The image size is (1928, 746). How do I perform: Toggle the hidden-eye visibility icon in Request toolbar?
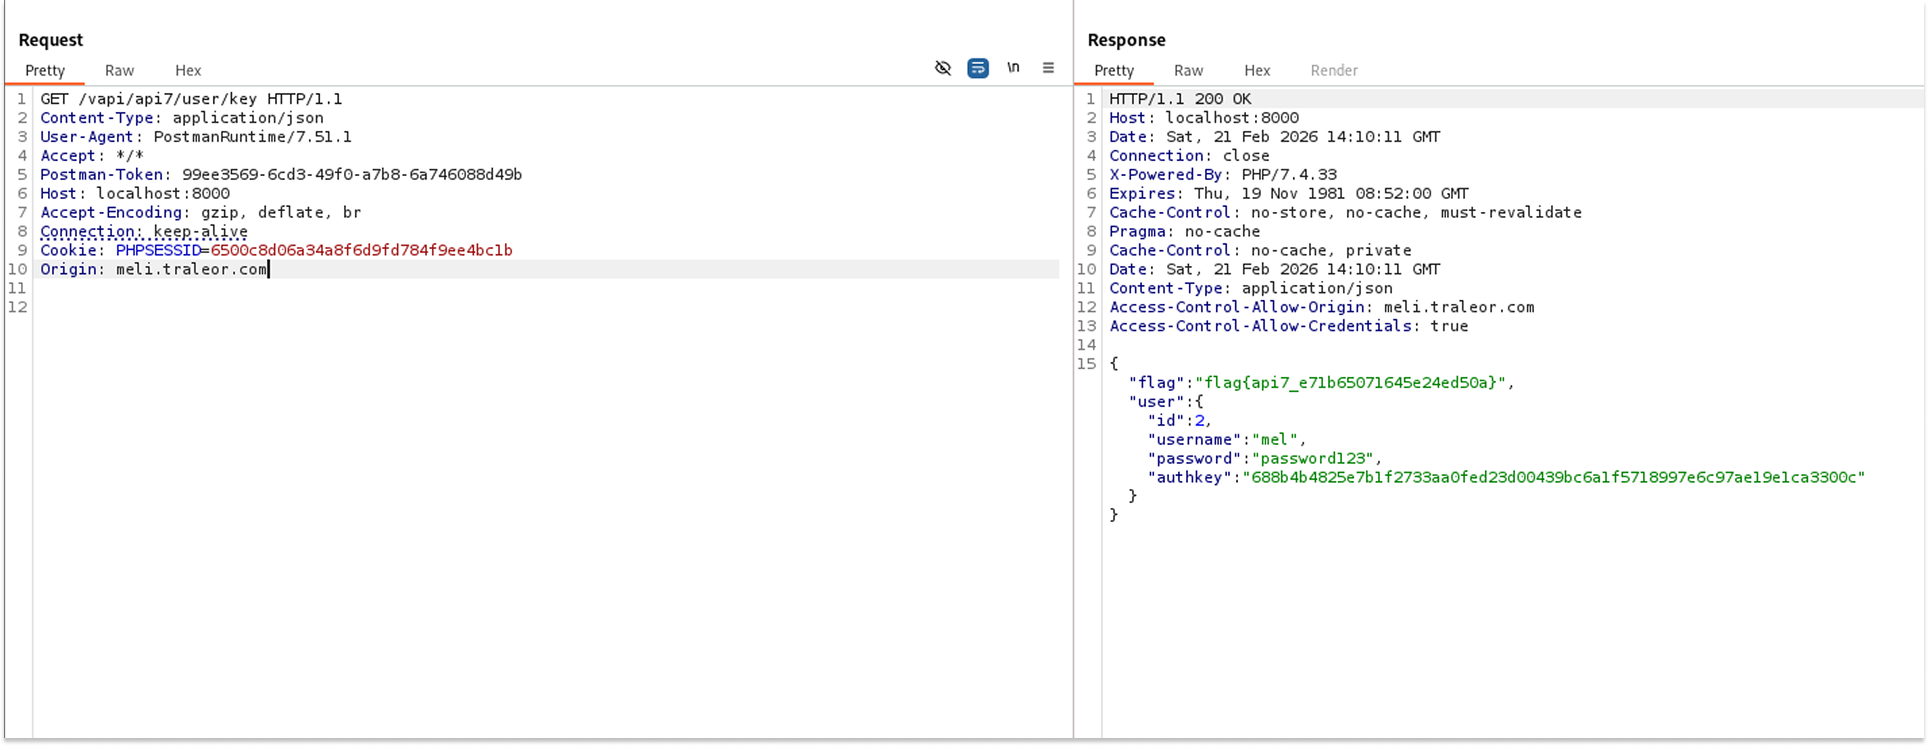(942, 68)
